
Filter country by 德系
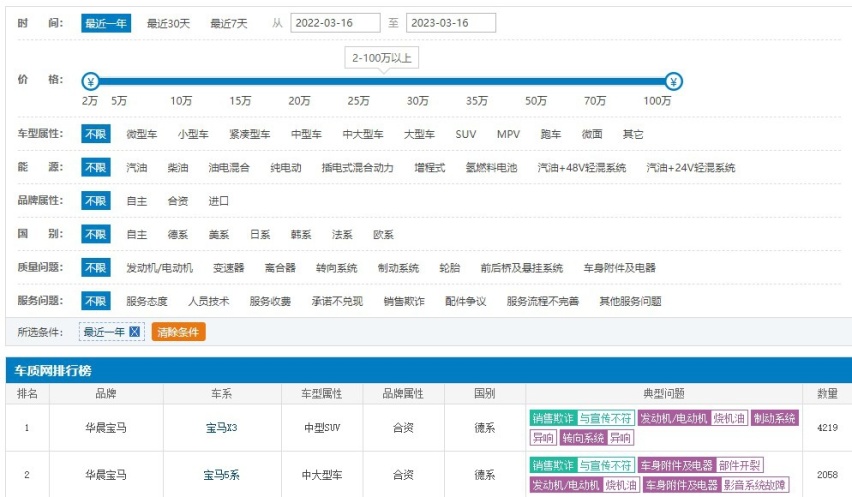pyautogui.click(x=178, y=235)
